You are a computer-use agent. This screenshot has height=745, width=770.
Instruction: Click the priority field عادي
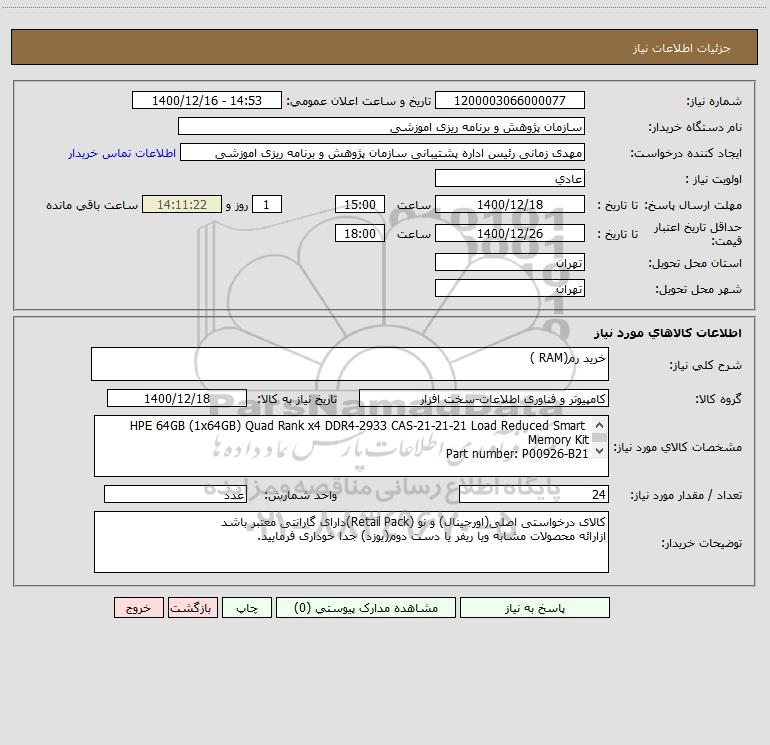[510, 178]
